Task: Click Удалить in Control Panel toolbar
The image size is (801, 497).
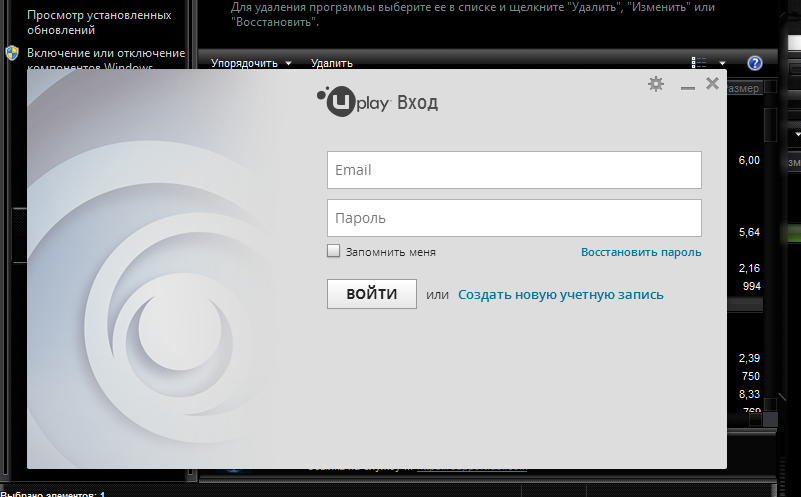Action: (332, 63)
